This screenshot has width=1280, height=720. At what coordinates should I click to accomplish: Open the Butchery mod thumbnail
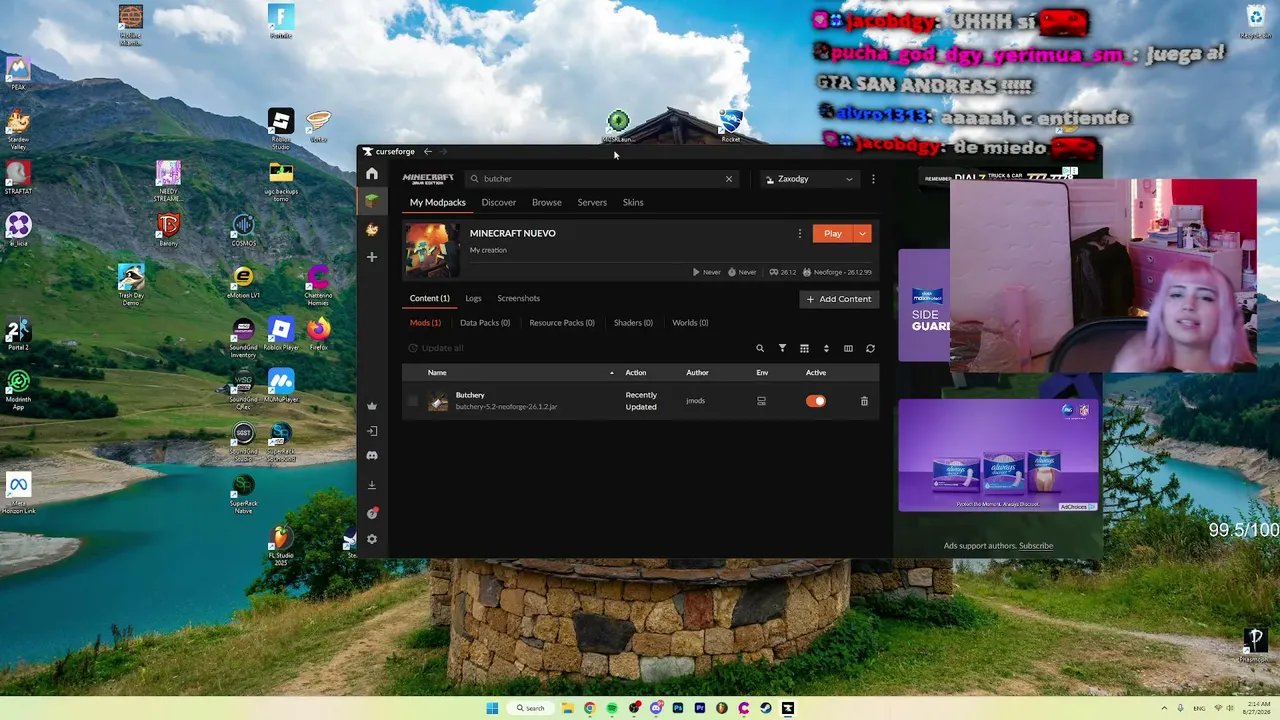438,401
